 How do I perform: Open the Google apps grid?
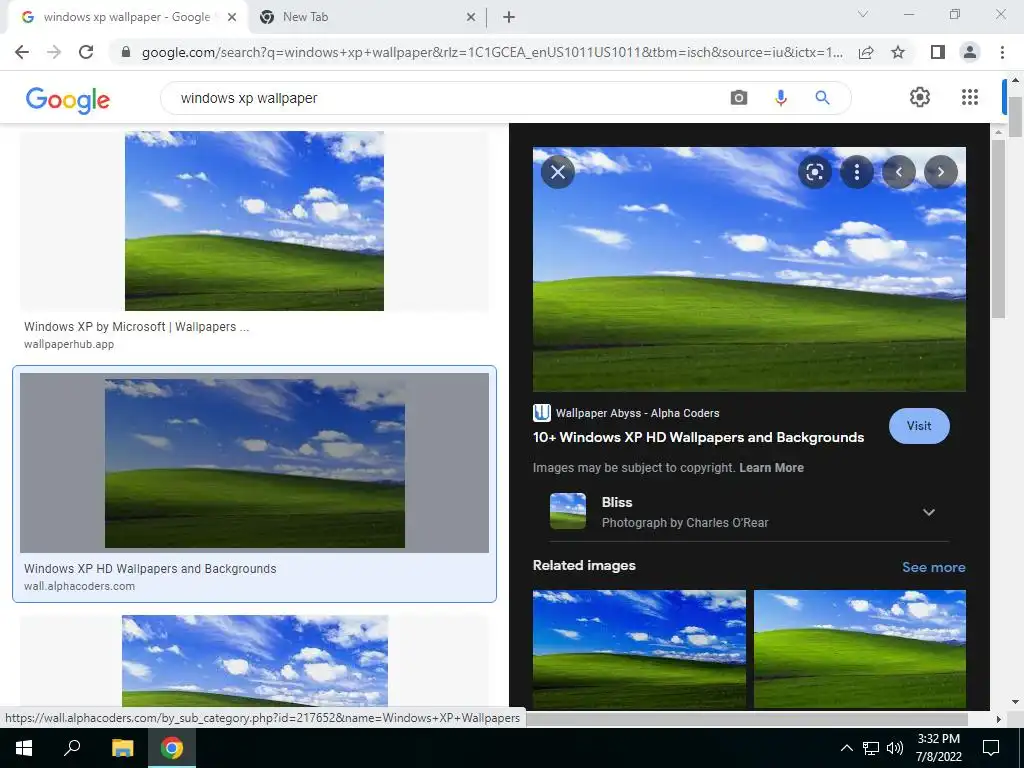(970, 97)
